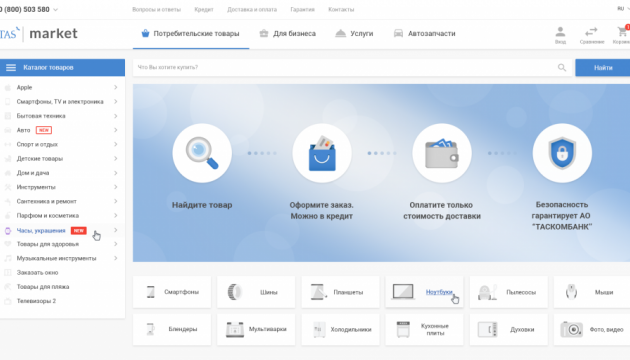The width and height of the screenshot is (630, 360).
Task: Expand the Apple category chevron
Action: point(116,87)
